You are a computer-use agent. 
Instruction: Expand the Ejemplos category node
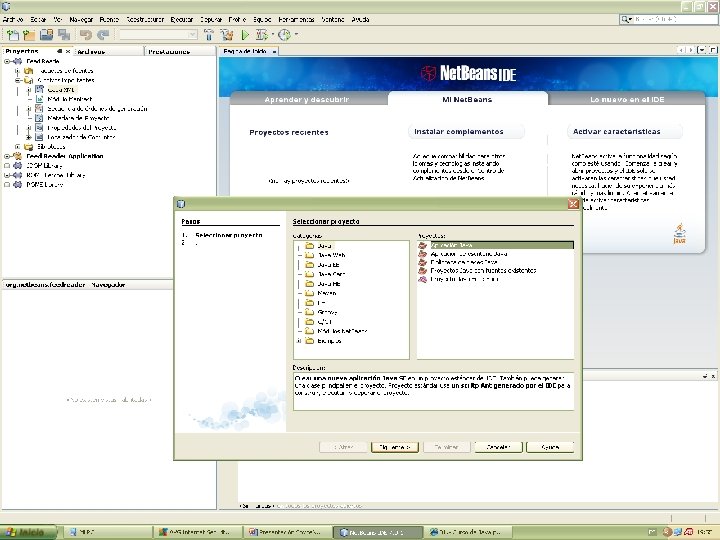point(299,341)
